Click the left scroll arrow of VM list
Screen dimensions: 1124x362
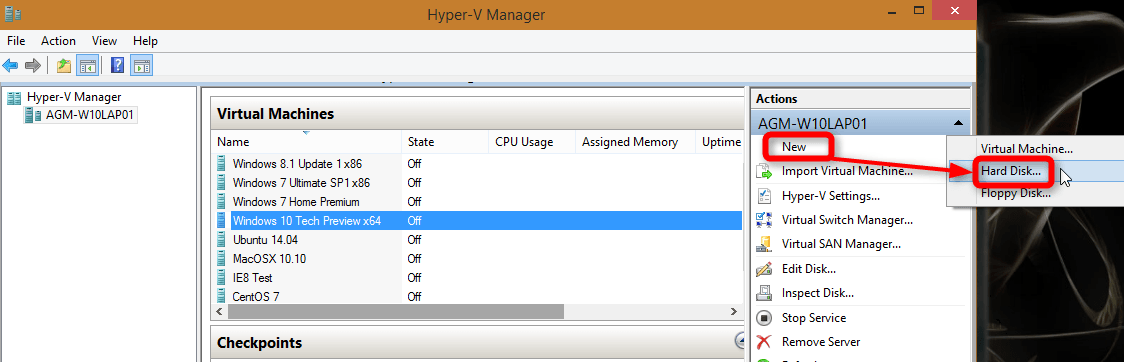[220, 312]
